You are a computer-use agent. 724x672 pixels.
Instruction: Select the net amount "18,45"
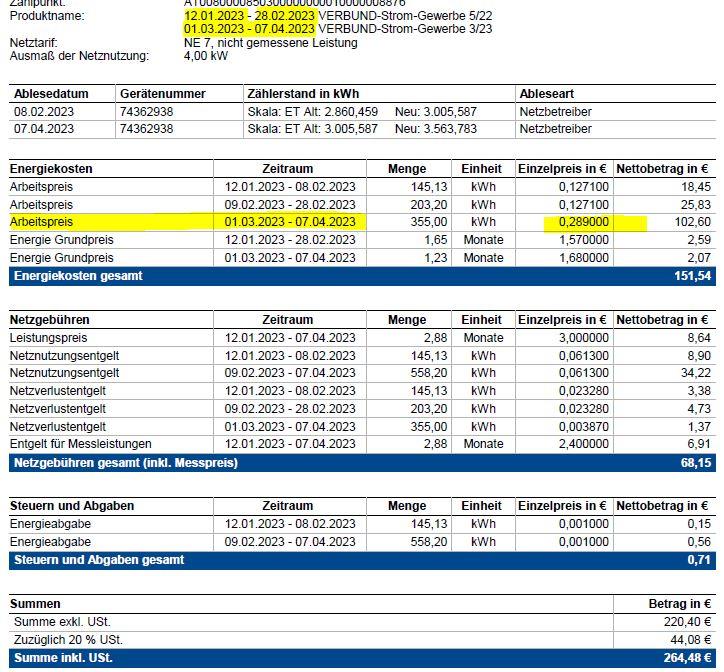coord(696,187)
